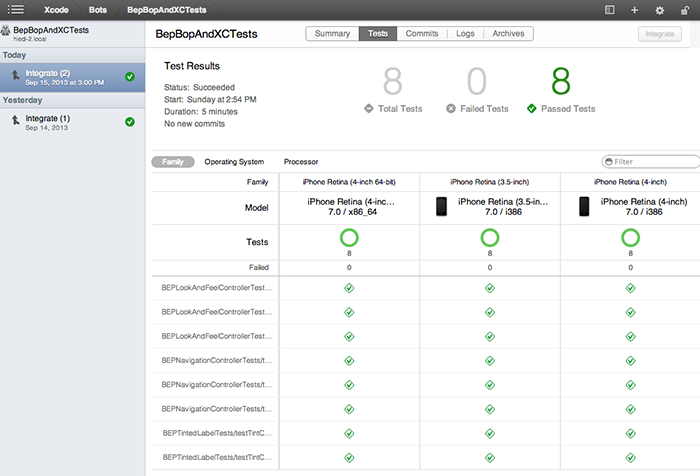The height and width of the screenshot is (476, 700).
Task: Click Tests result ring for 4-inch 64-bit column
Action: tap(349, 238)
